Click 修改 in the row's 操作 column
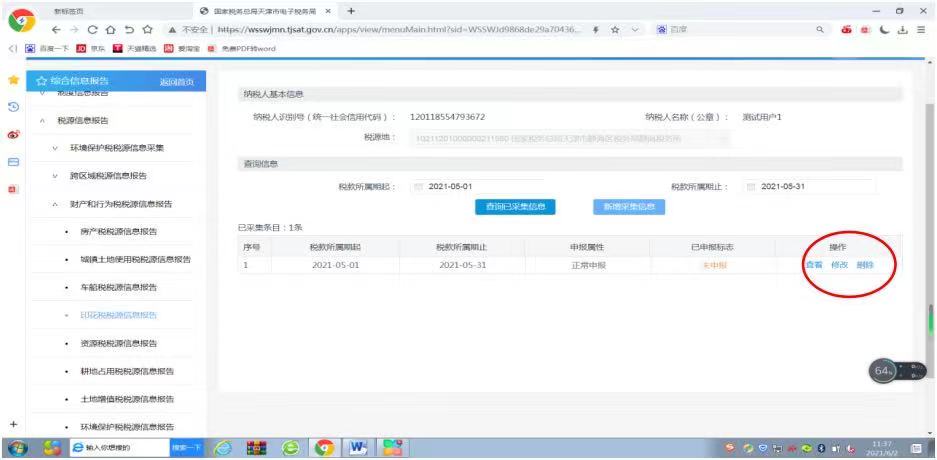This screenshot has width=937, height=460. (x=839, y=265)
